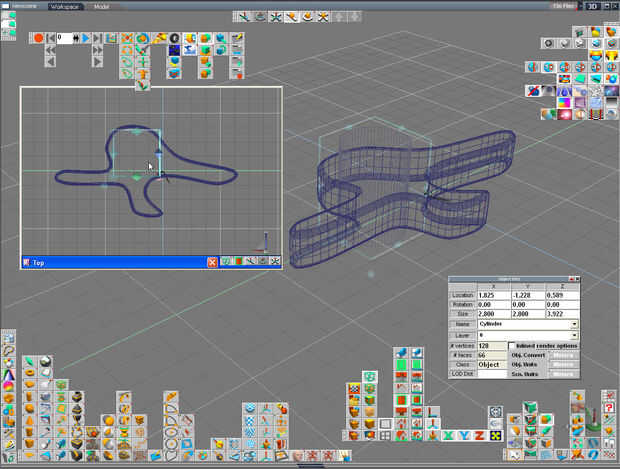Tick the inlined render options checkbox

pyautogui.click(x=512, y=345)
